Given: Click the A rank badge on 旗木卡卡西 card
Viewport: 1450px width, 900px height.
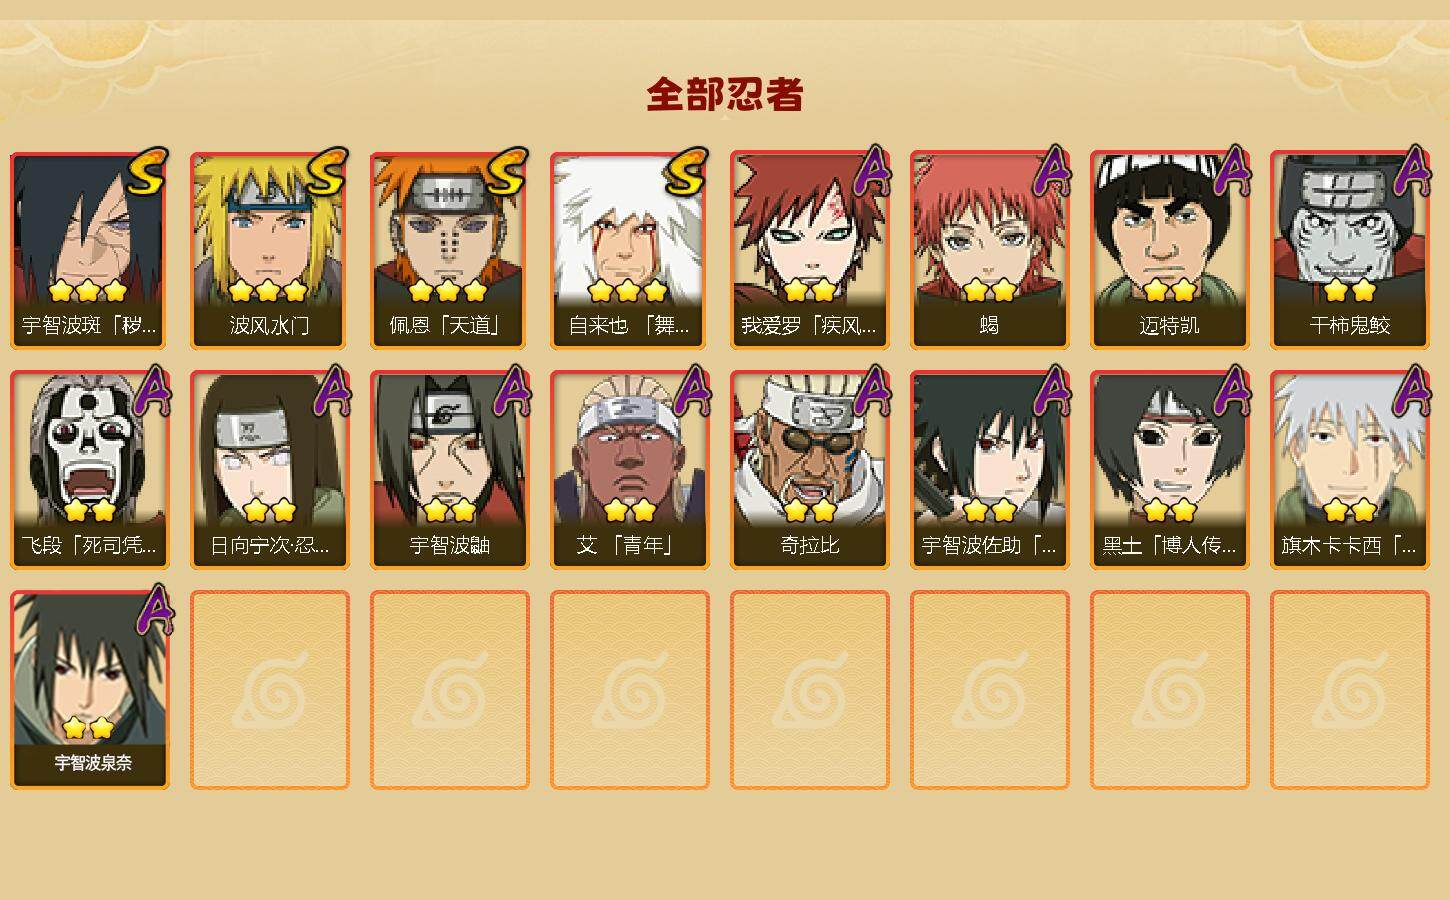Looking at the screenshot, I should (x=1412, y=390).
